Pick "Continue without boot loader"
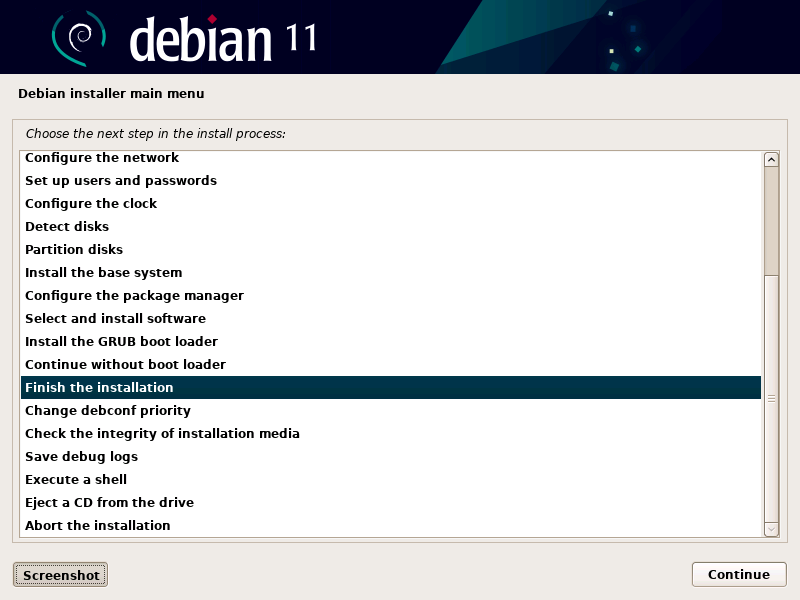 point(391,364)
